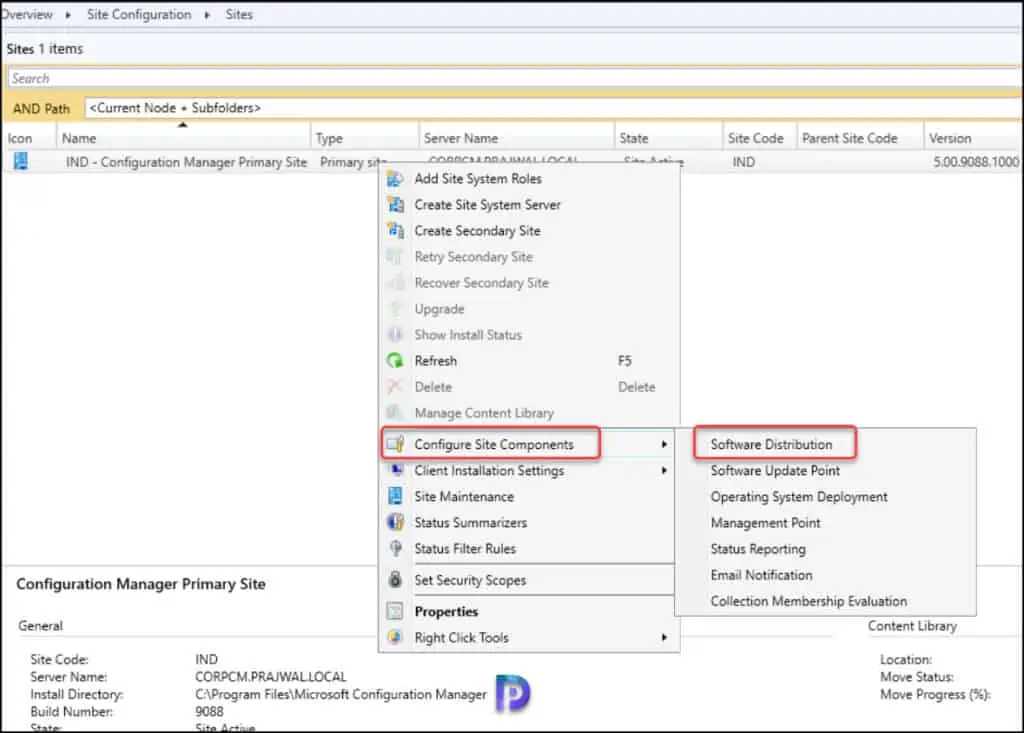Viewport: 1024px width, 733px height.
Task: Select Software Distribution in submenu
Action: pyautogui.click(x=771, y=444)
